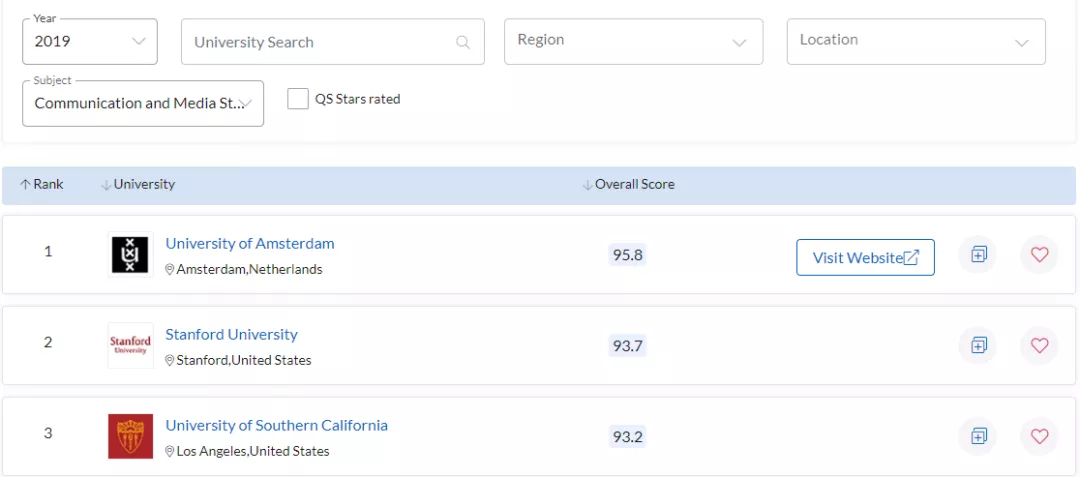
Task: Click the Stanford University logo
Action: pyautogui.click(x=130, y=345)
